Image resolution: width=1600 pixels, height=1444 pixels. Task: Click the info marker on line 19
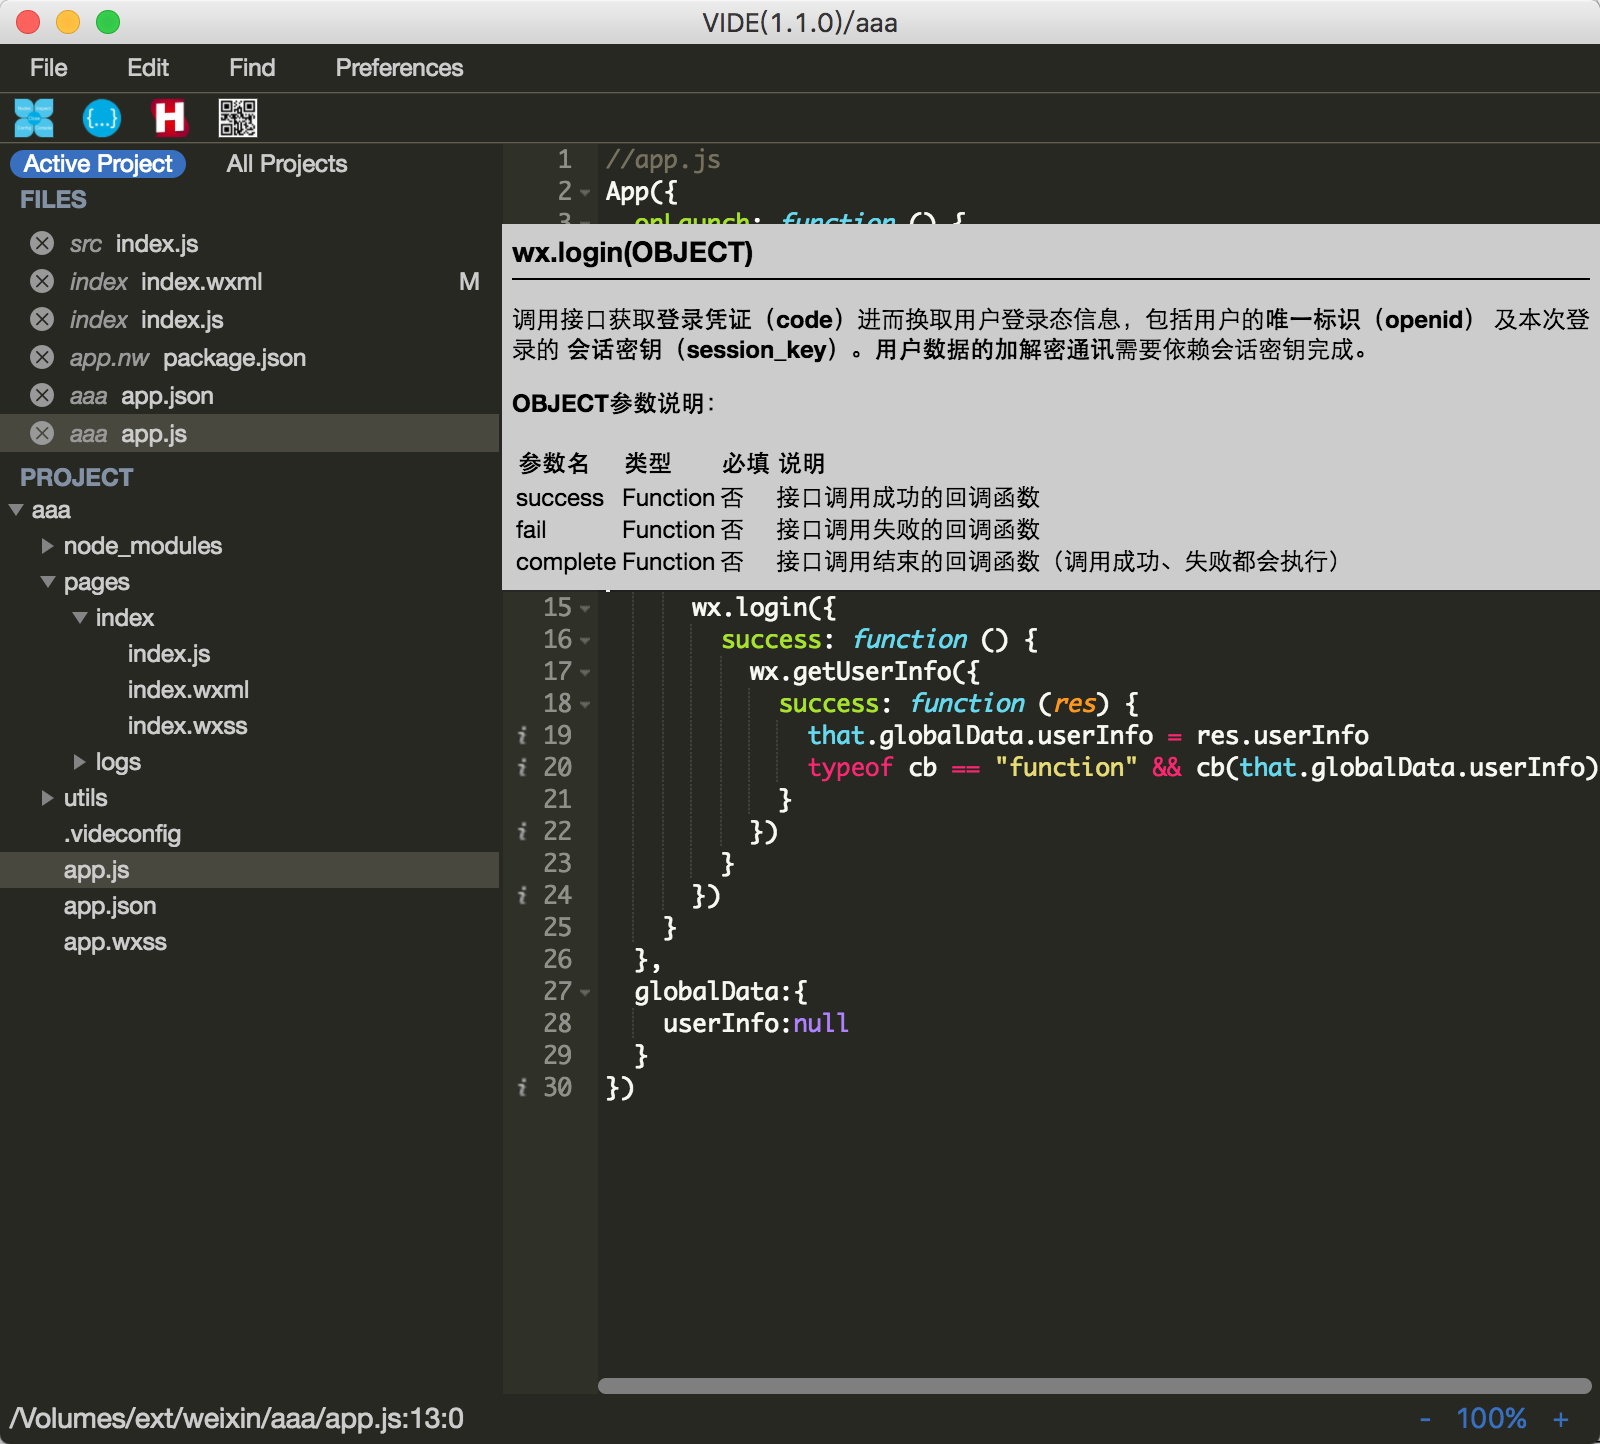coord(522,735)
